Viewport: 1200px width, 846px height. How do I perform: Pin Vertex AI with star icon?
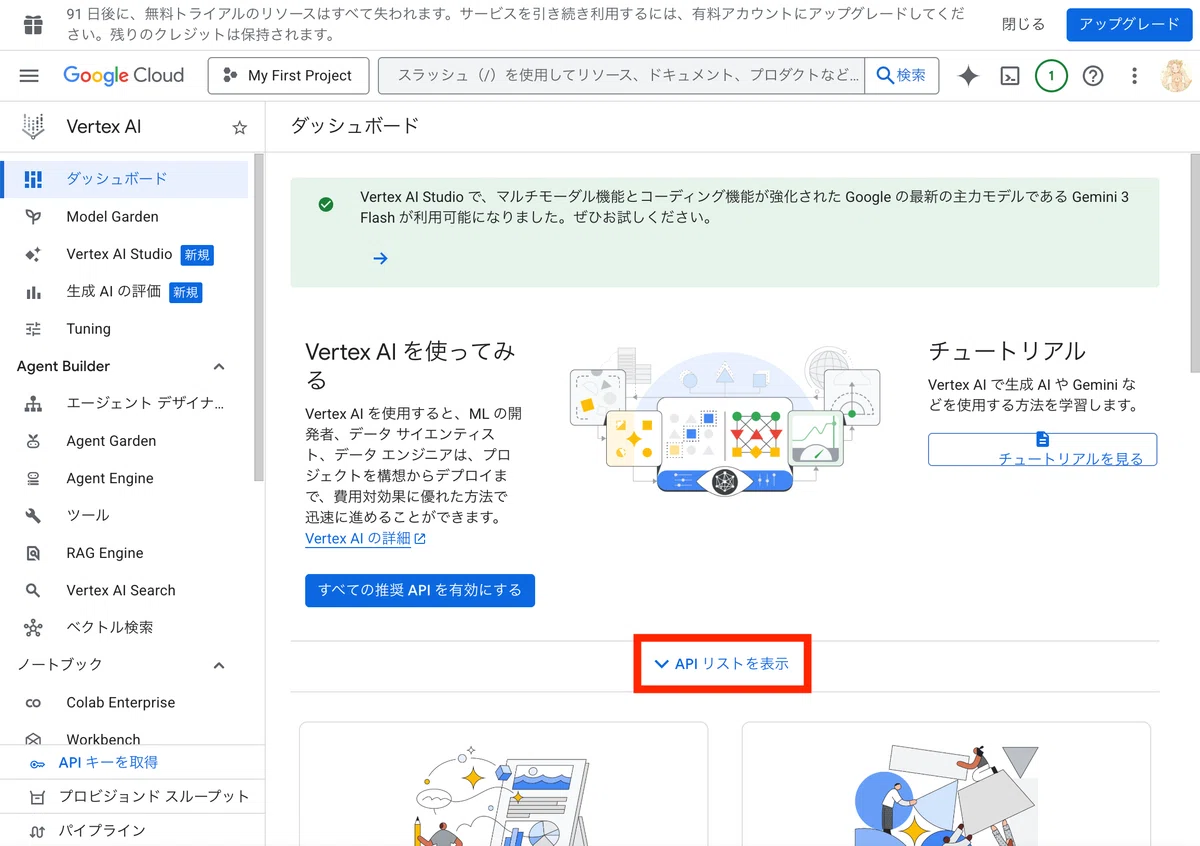coord(239,127)
